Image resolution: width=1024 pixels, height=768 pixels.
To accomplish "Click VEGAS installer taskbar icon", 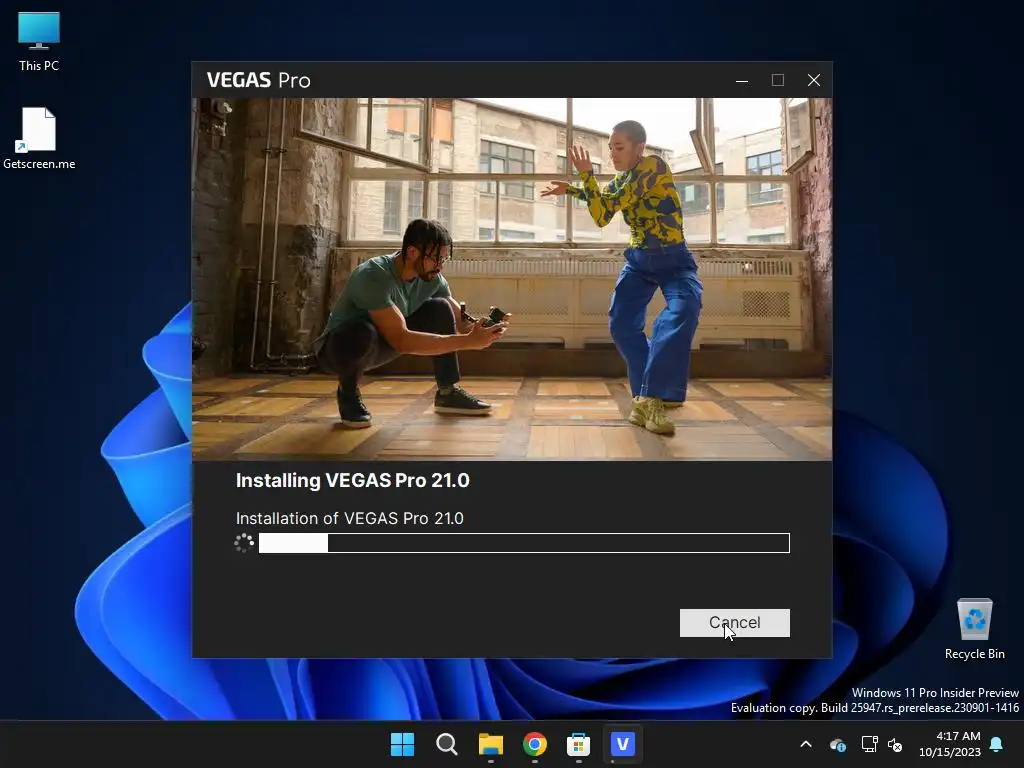I will click(622, 744).
